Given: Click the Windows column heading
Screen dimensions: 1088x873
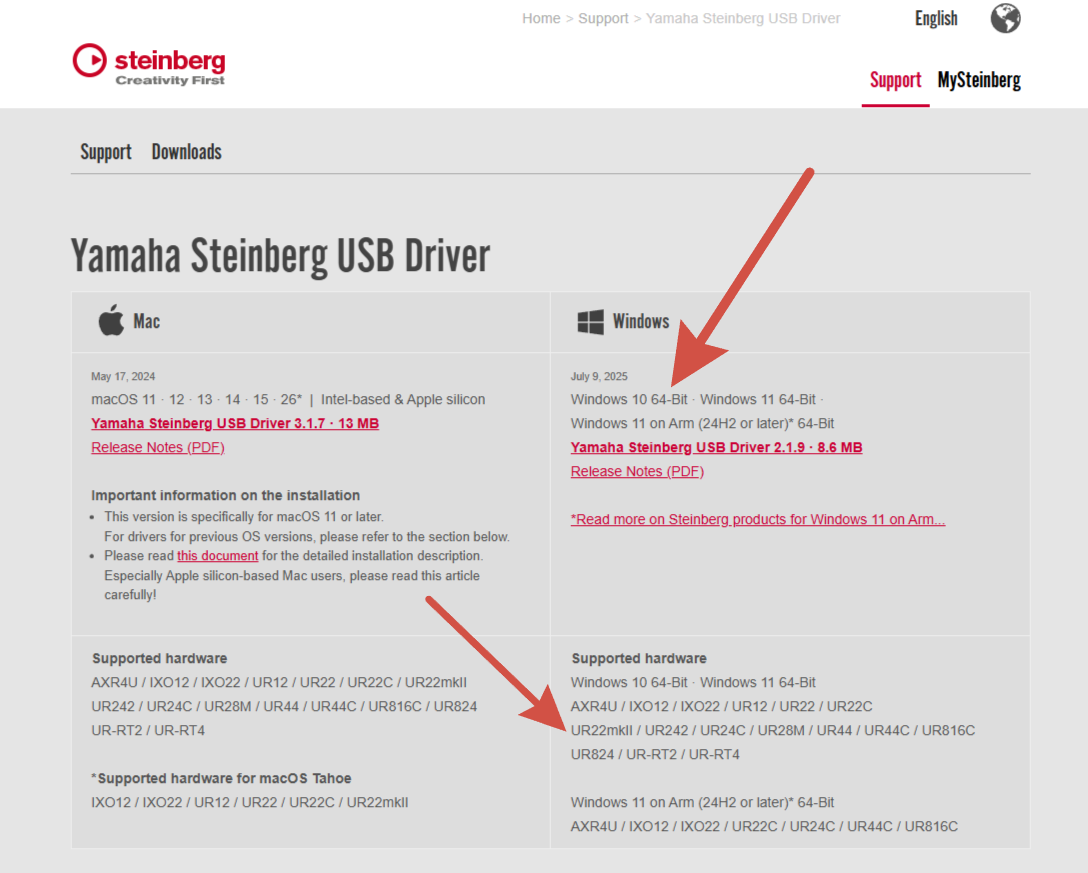Looking at the screenshot, I should (x=641, y=321).
